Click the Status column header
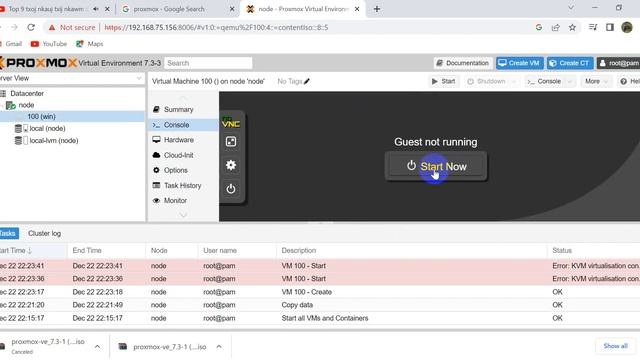 tap(593, 251)
